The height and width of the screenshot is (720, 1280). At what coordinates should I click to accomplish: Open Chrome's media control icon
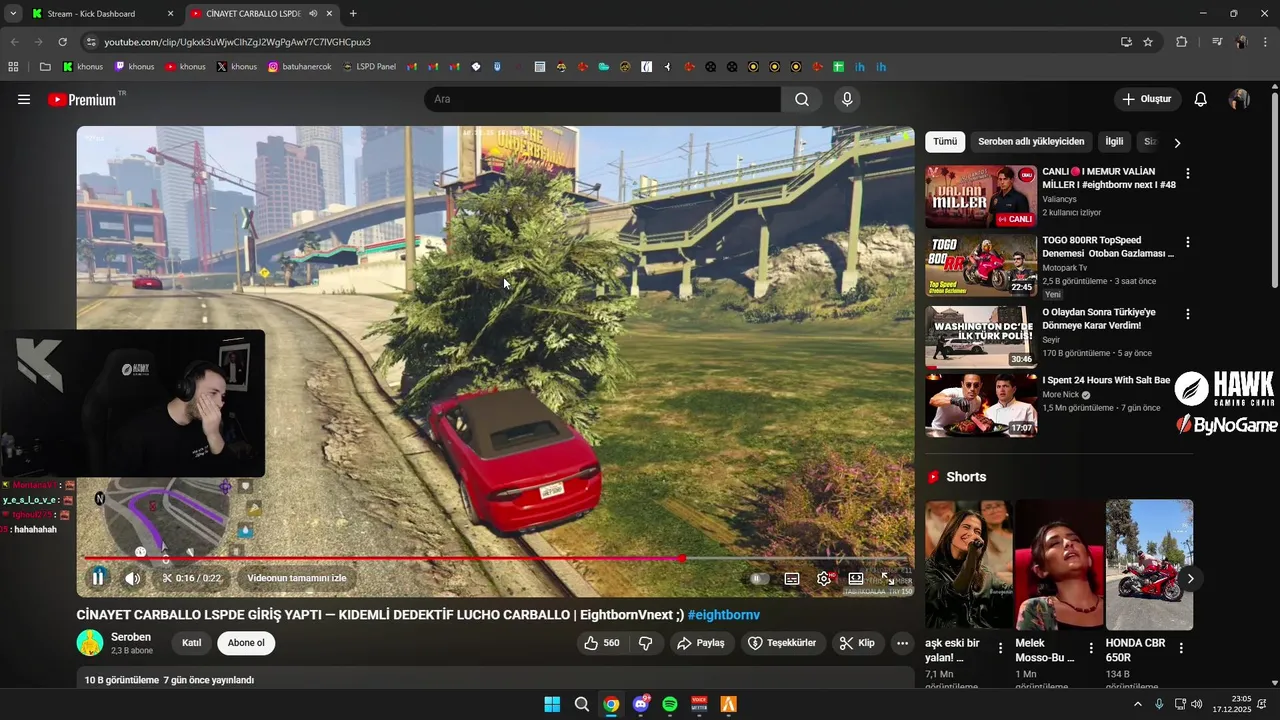click(x=1217, y=42)
